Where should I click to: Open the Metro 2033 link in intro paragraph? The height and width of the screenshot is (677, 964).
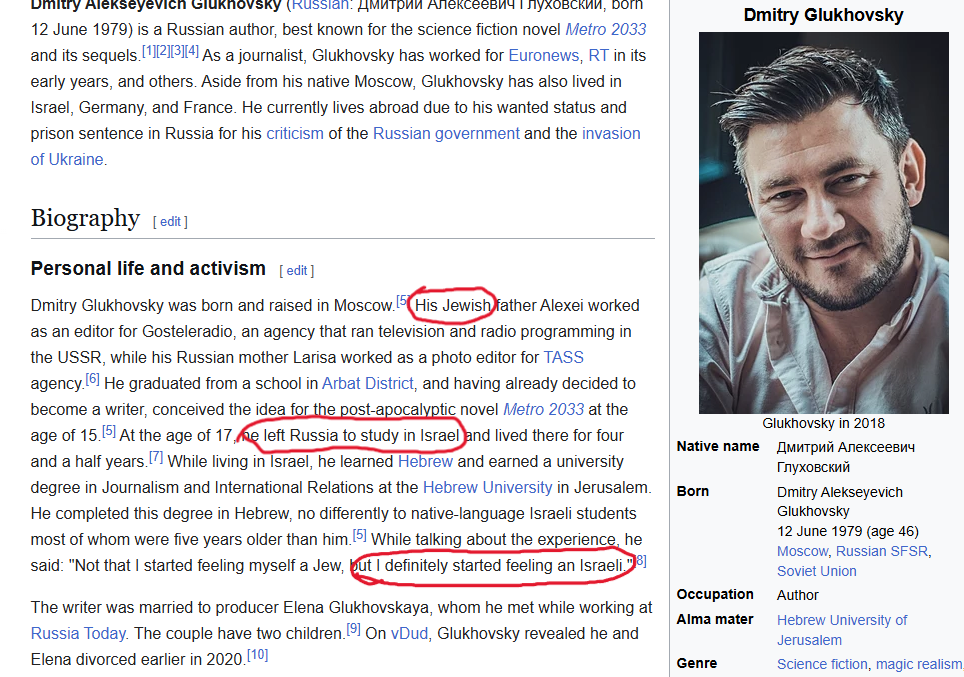pos(606,29)
